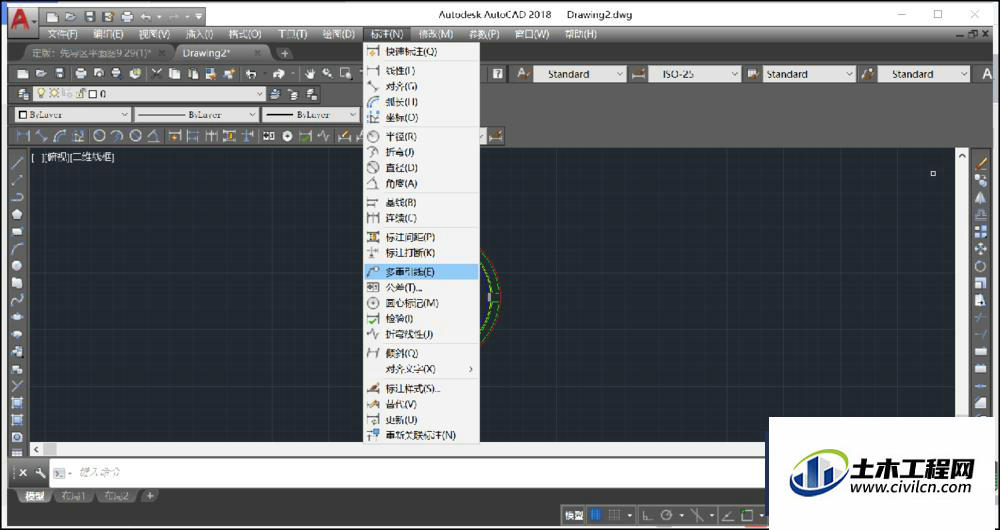Open the ByLayer color control dropdown

73,115
